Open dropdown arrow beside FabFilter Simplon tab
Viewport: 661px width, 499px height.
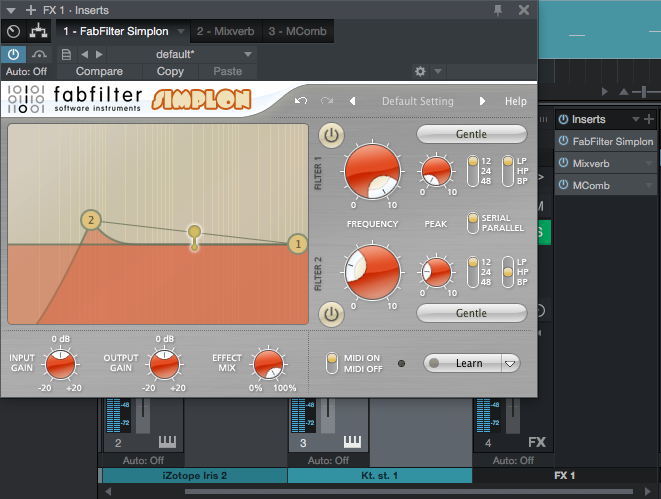pos(181,31)
